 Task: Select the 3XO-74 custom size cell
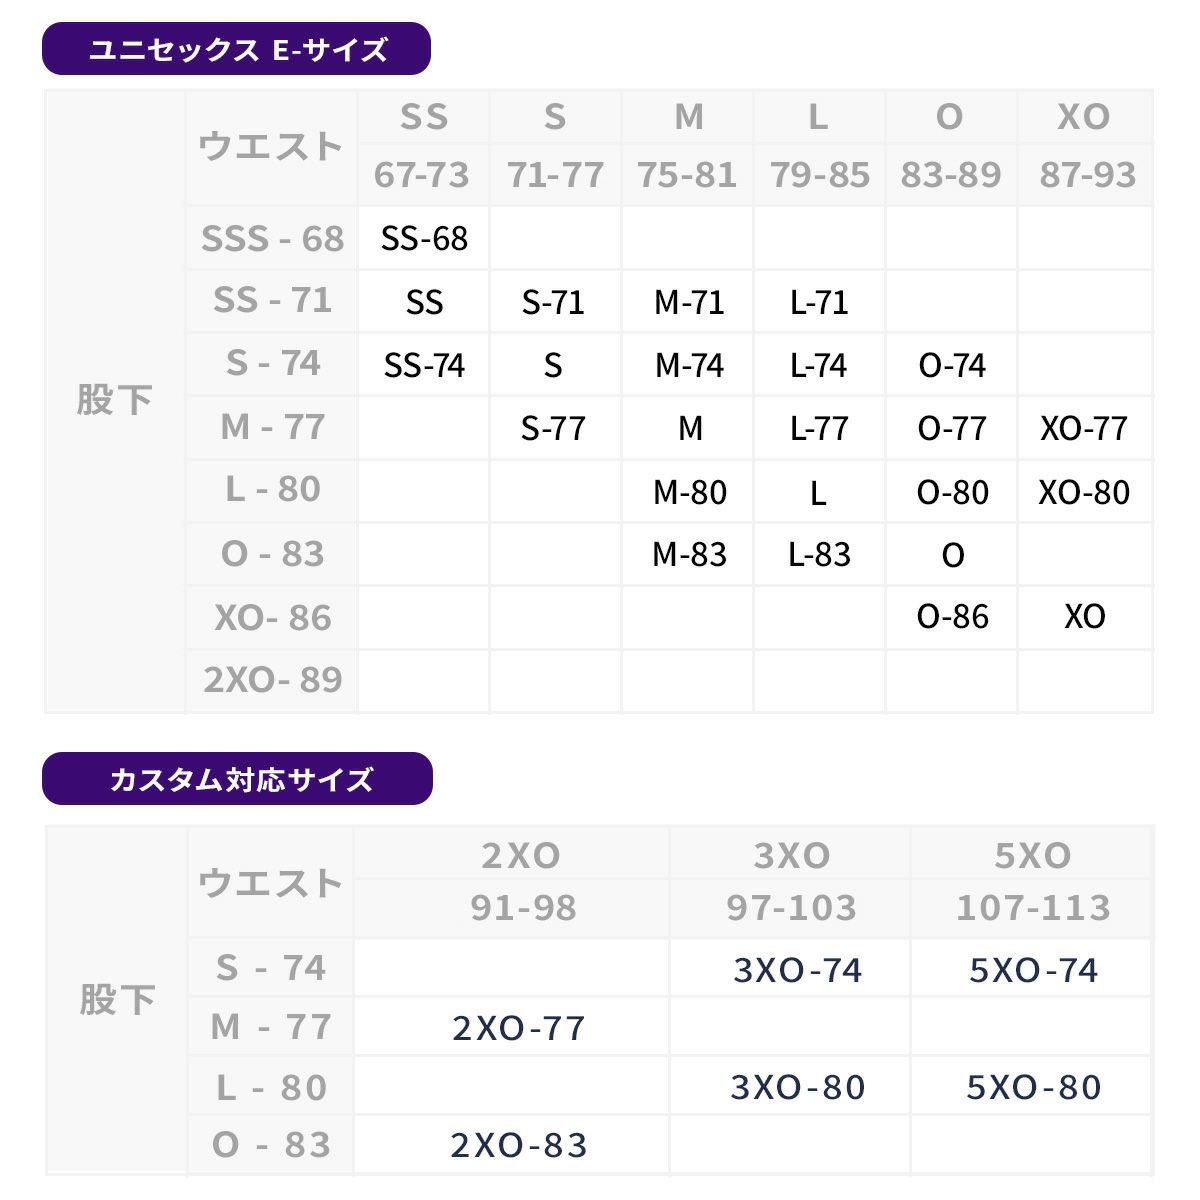[x=797, y=970]
